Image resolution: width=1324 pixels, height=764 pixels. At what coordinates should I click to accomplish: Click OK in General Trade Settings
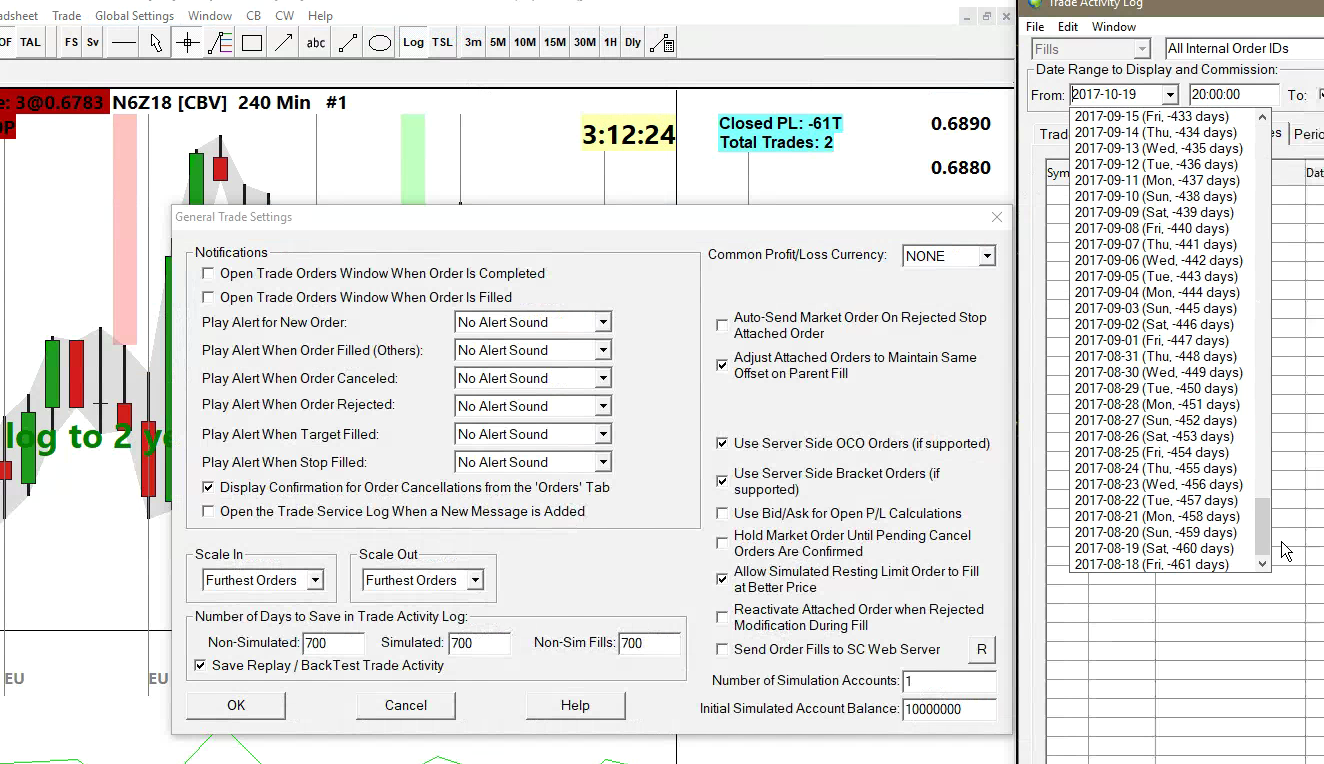click(236, 705)
